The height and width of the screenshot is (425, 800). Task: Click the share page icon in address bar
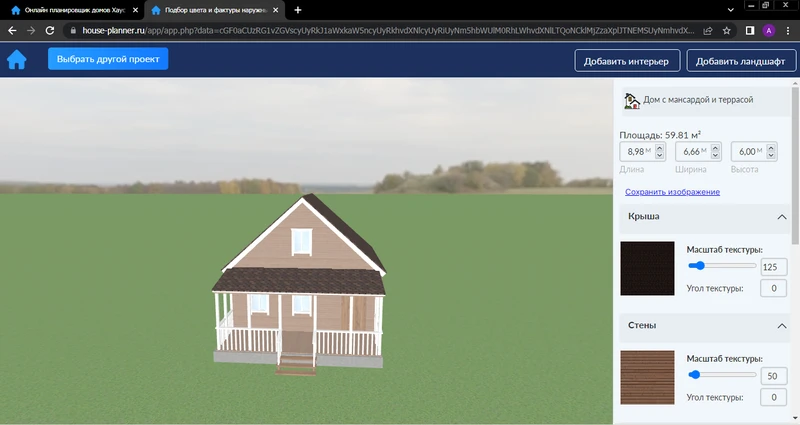[x=708, y=31]
